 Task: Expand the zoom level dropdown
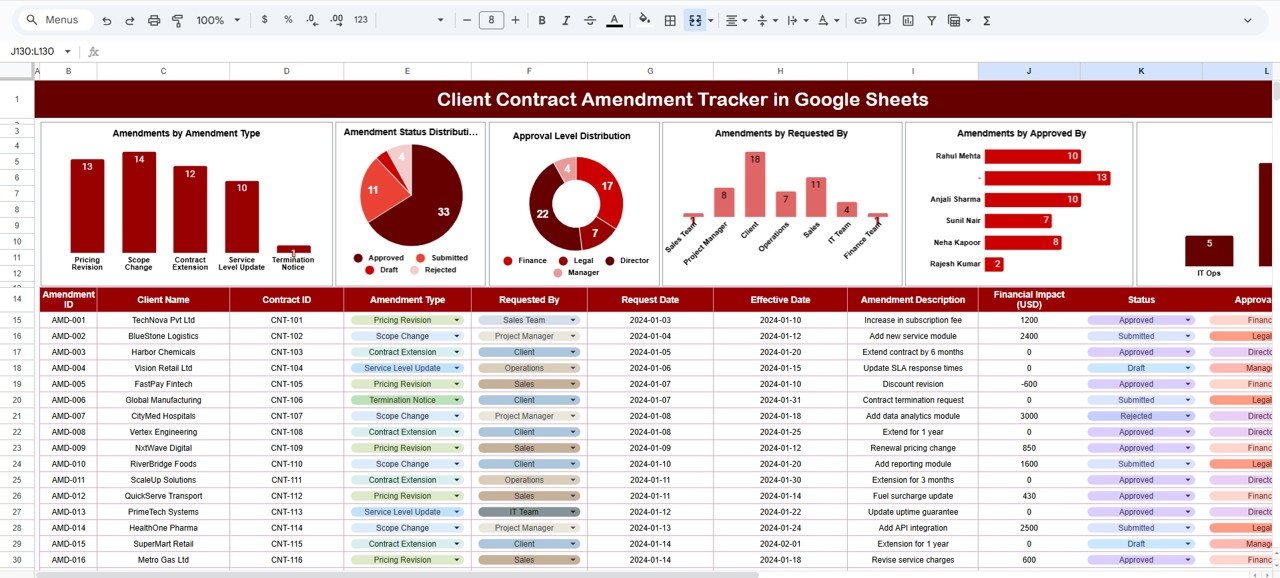(x=237, y=19)
